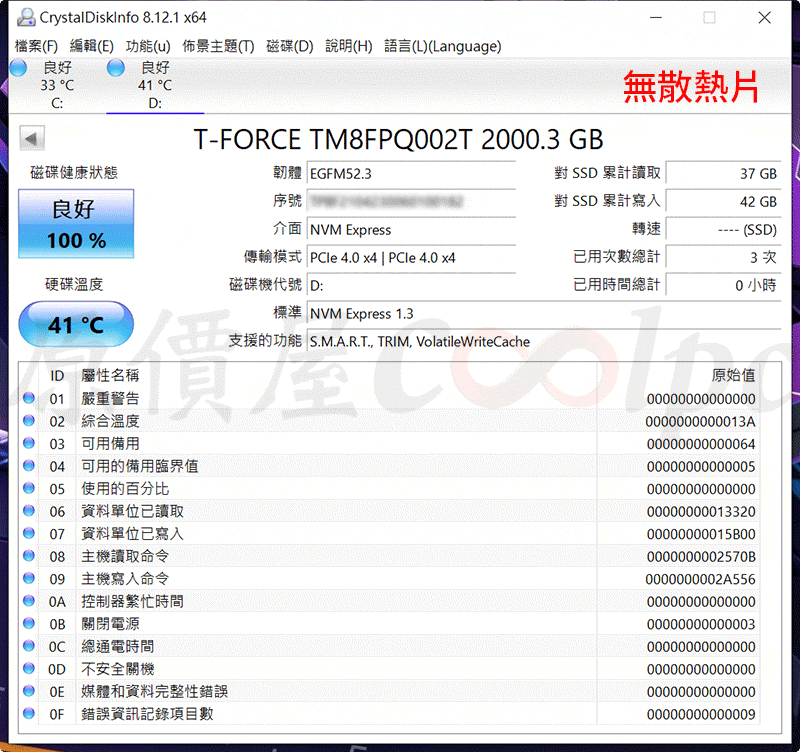Click raw value 000000000013A

point(700,421)
